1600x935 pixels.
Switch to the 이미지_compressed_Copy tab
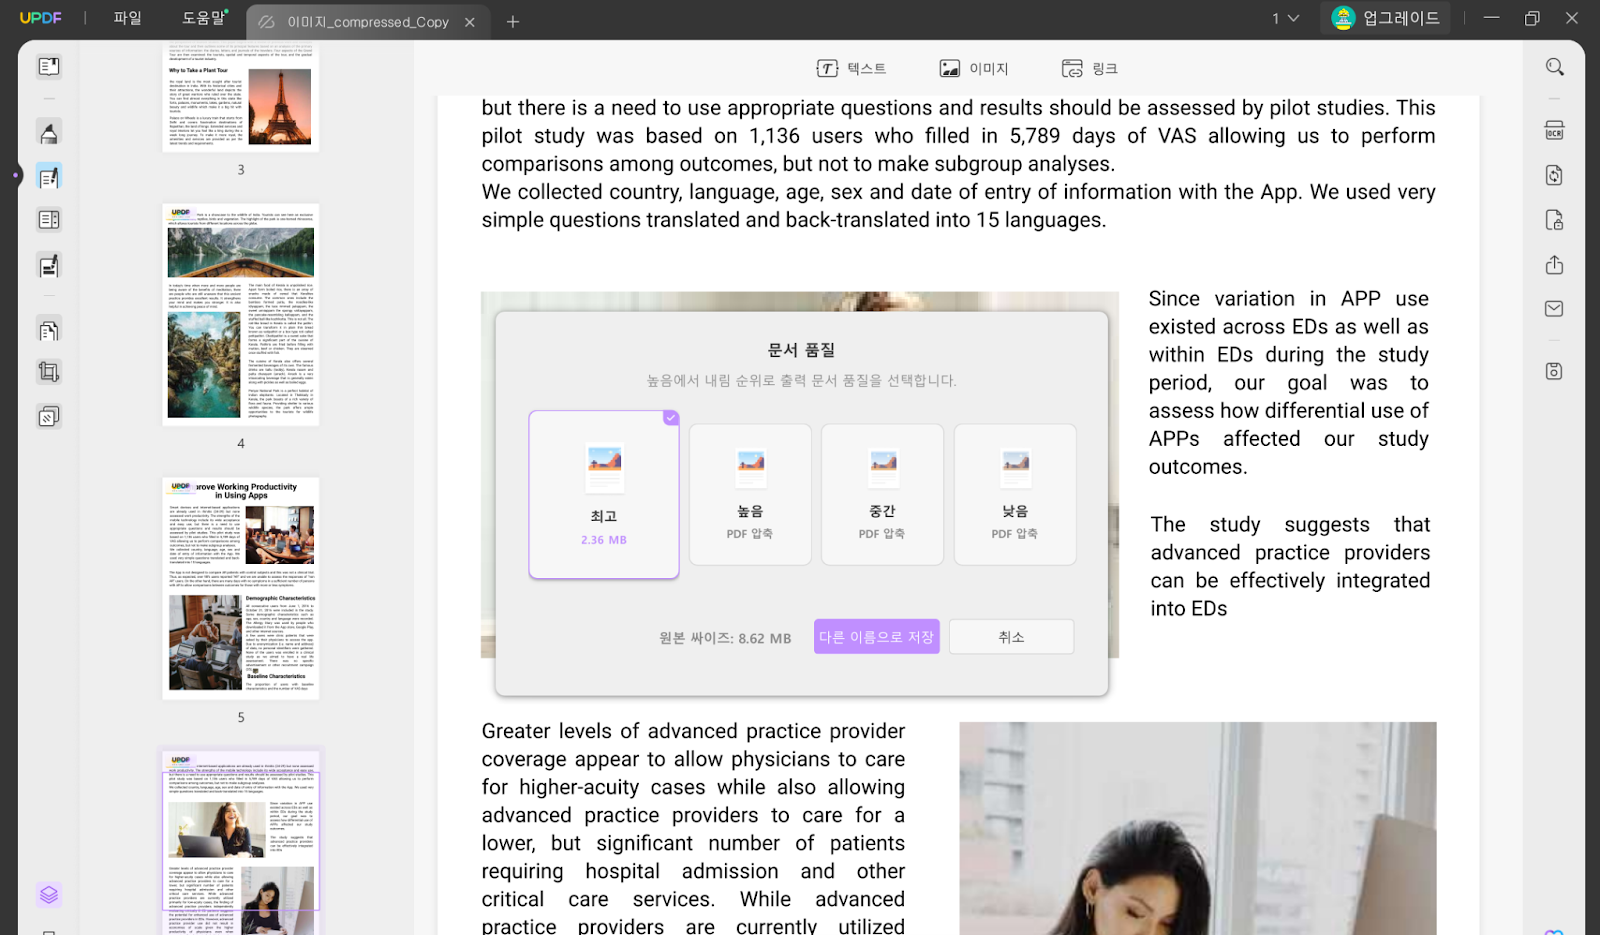368,22
